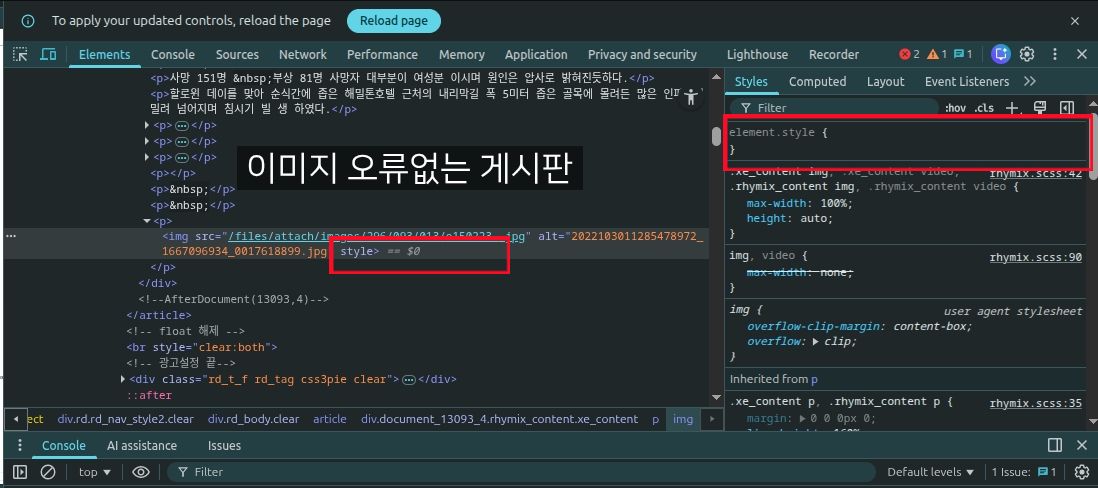Click the new style rule plus icon
The height and width of the screenshot is (488, 1098).
tap(1012, 108)
